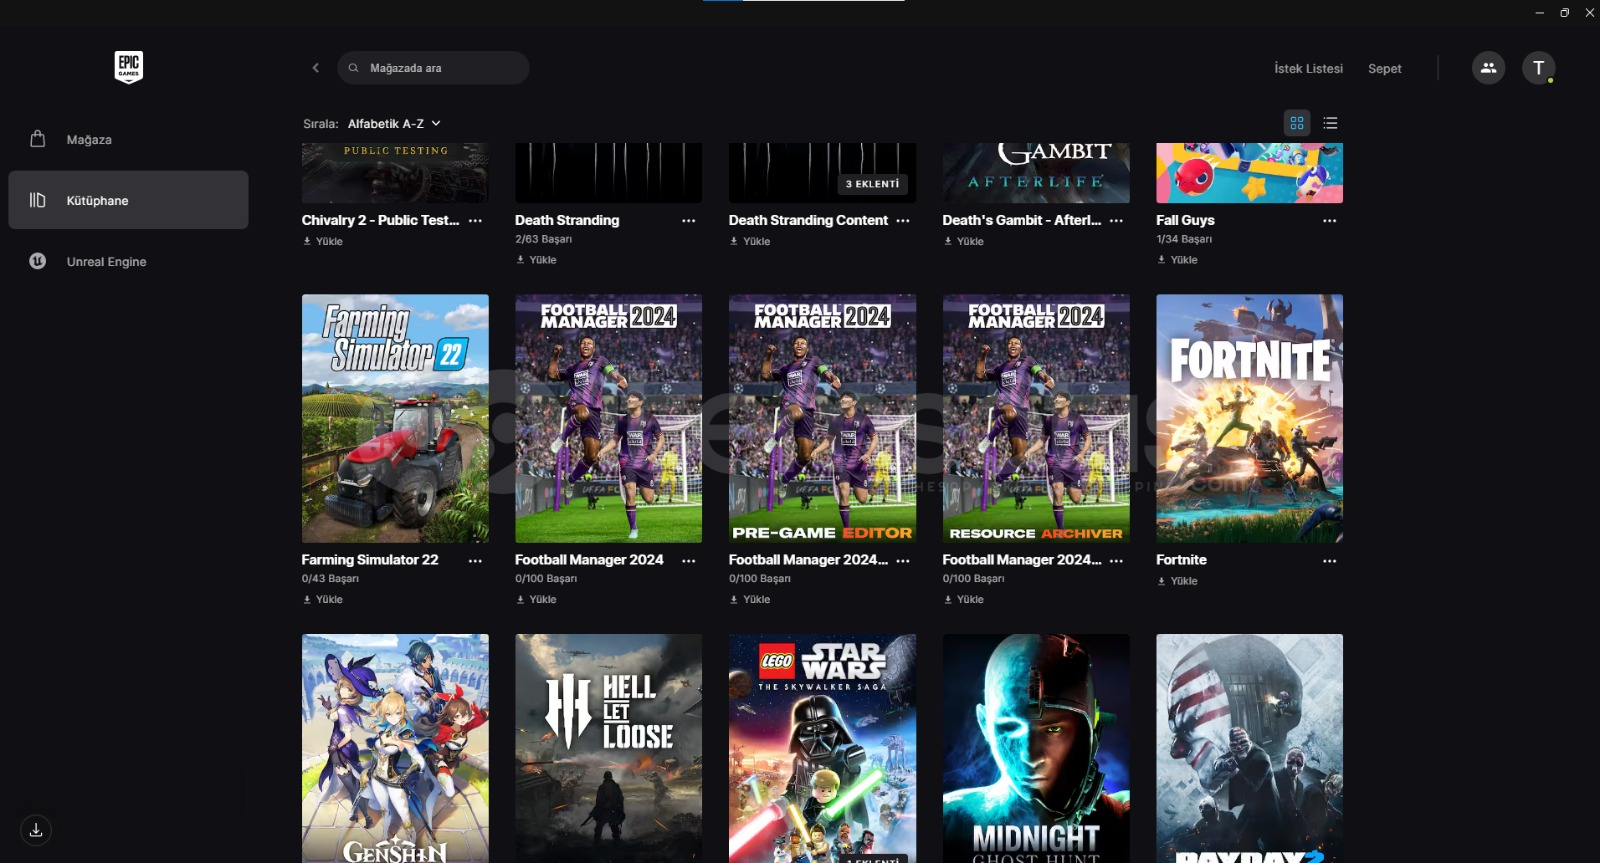The image size is (1600, 863).
Task: Open options menu for Farming Simulator 22
Action: pyautogui.click(x=475, y=561)
